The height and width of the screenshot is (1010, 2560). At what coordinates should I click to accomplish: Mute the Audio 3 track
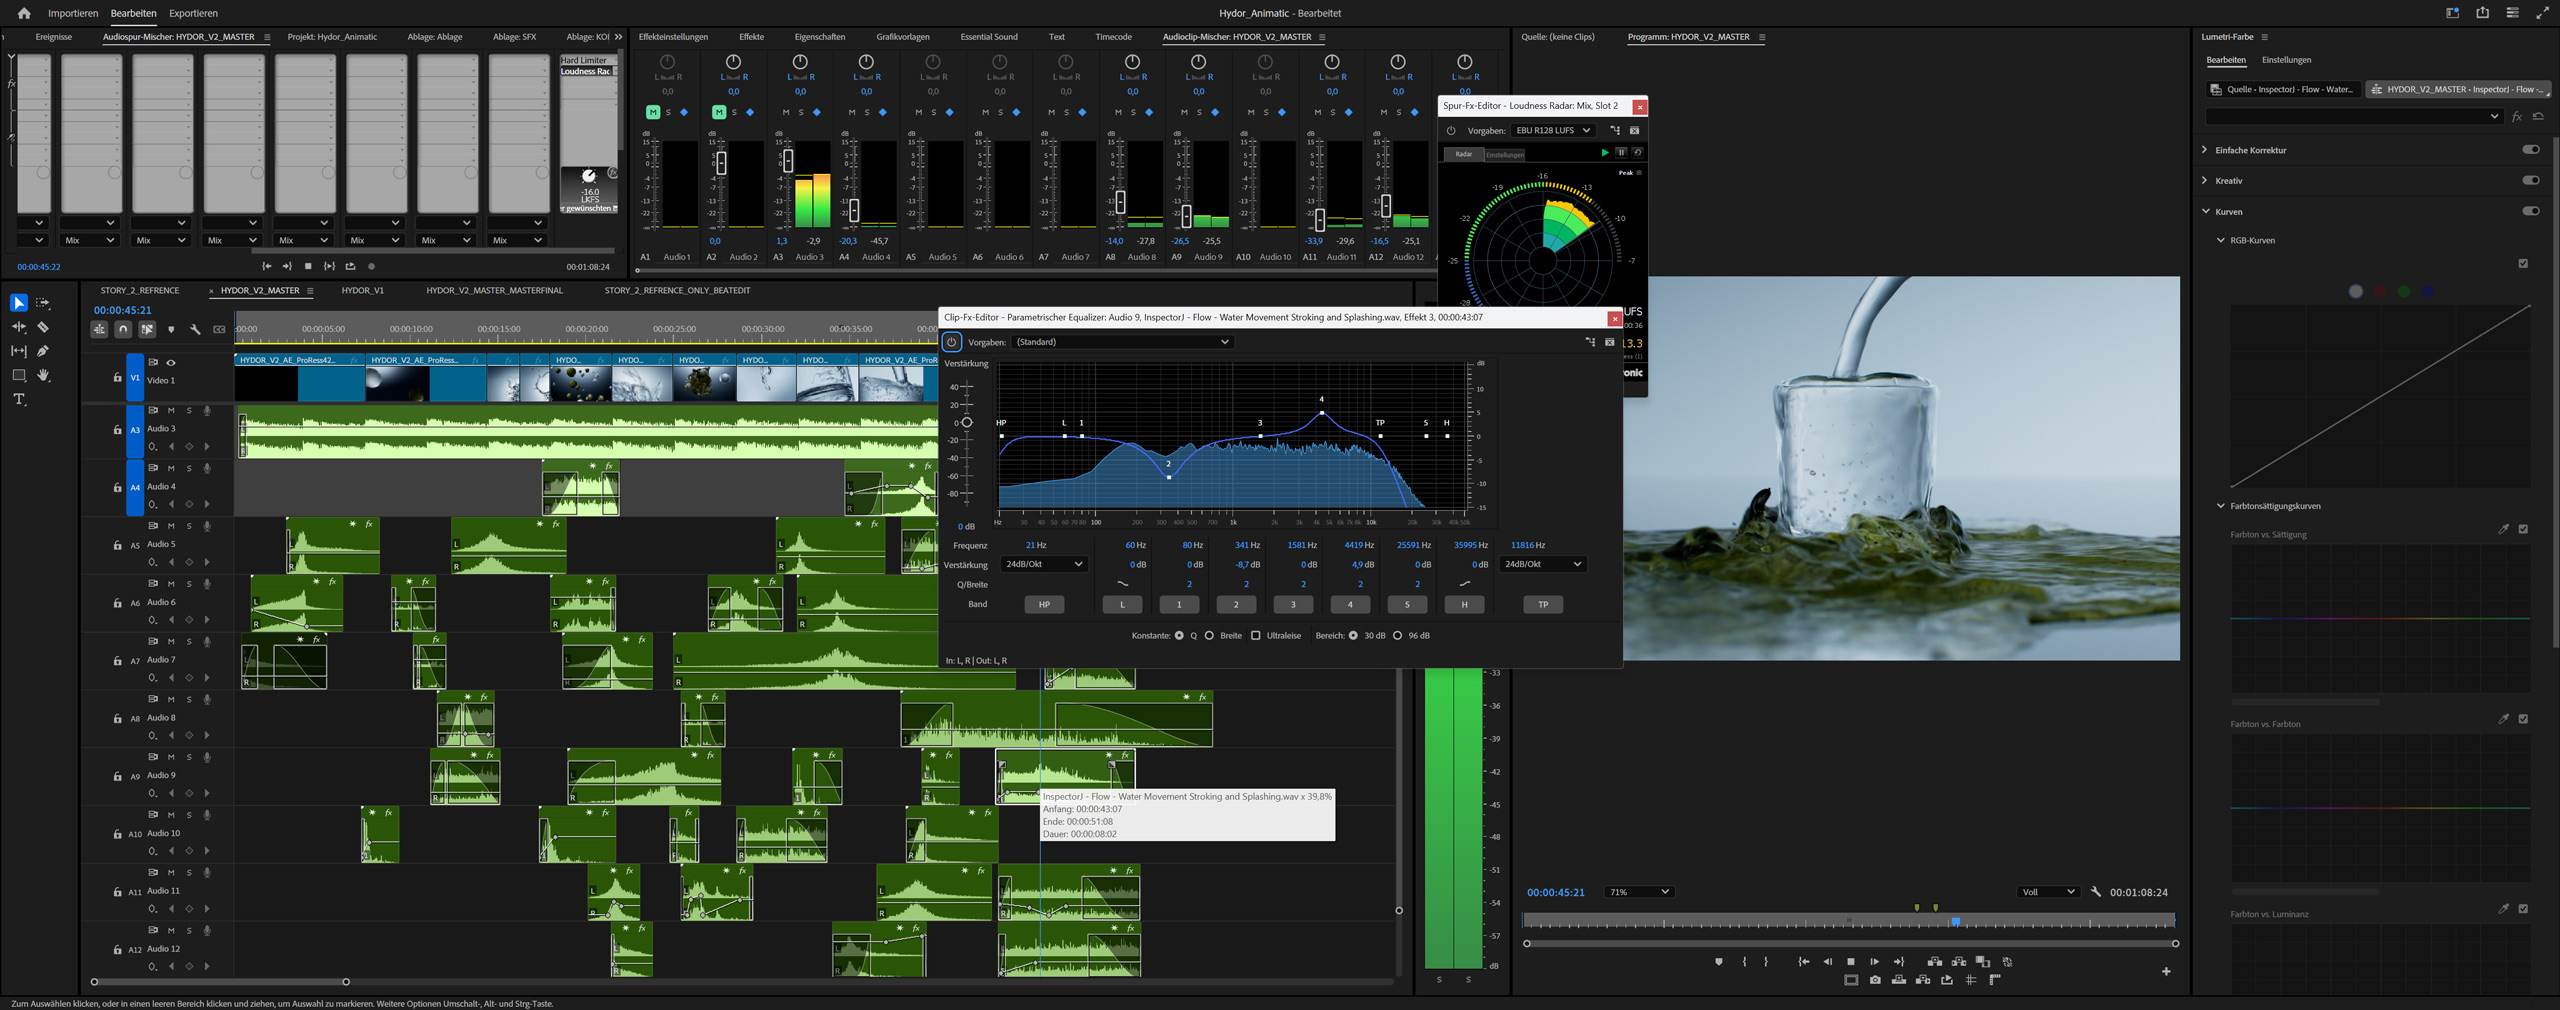[172, 410]
